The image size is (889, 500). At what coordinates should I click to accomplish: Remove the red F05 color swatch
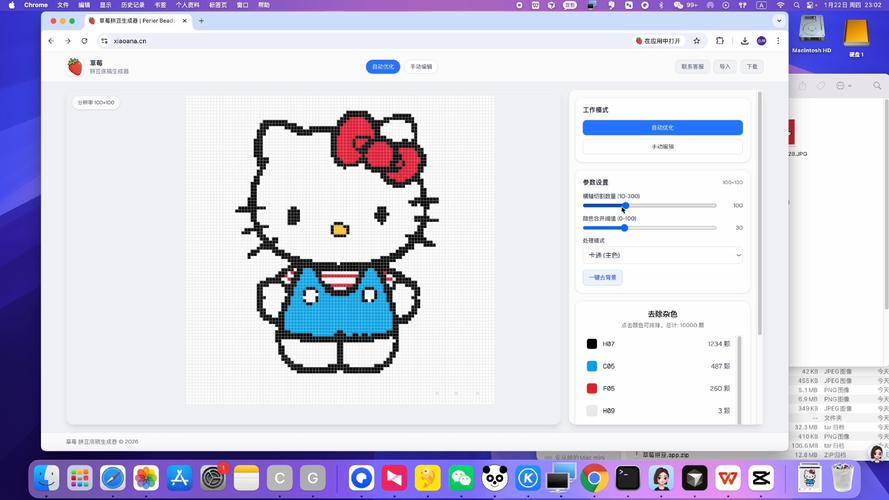(592, 388)
